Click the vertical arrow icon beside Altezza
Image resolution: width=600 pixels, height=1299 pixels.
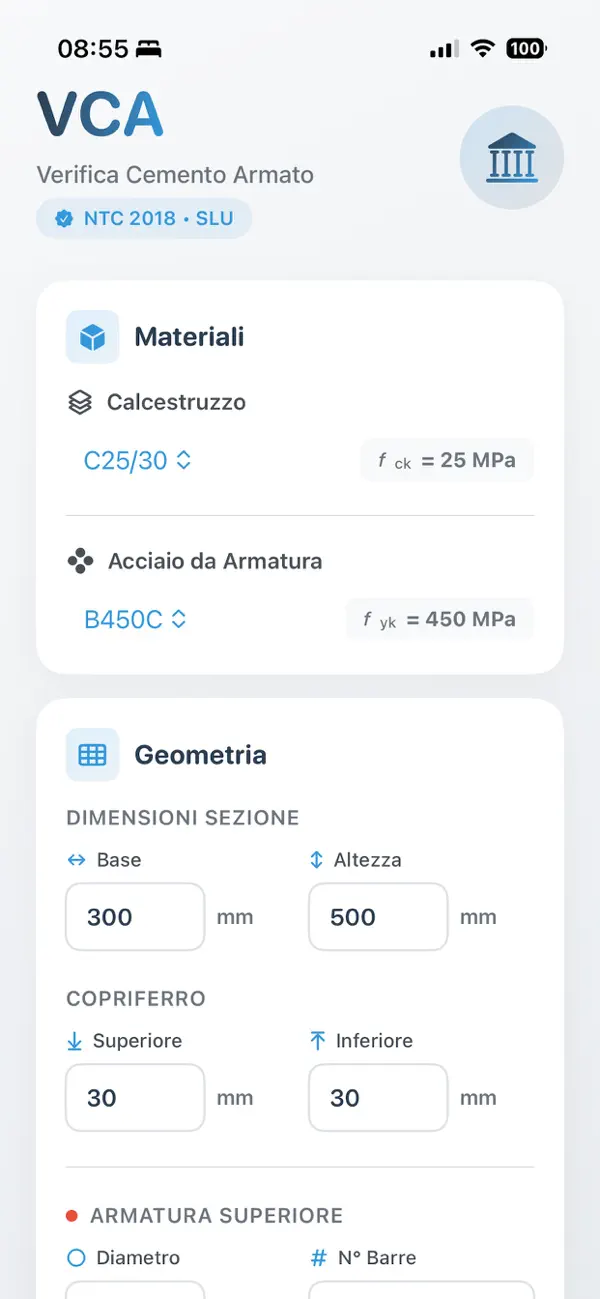320,859
